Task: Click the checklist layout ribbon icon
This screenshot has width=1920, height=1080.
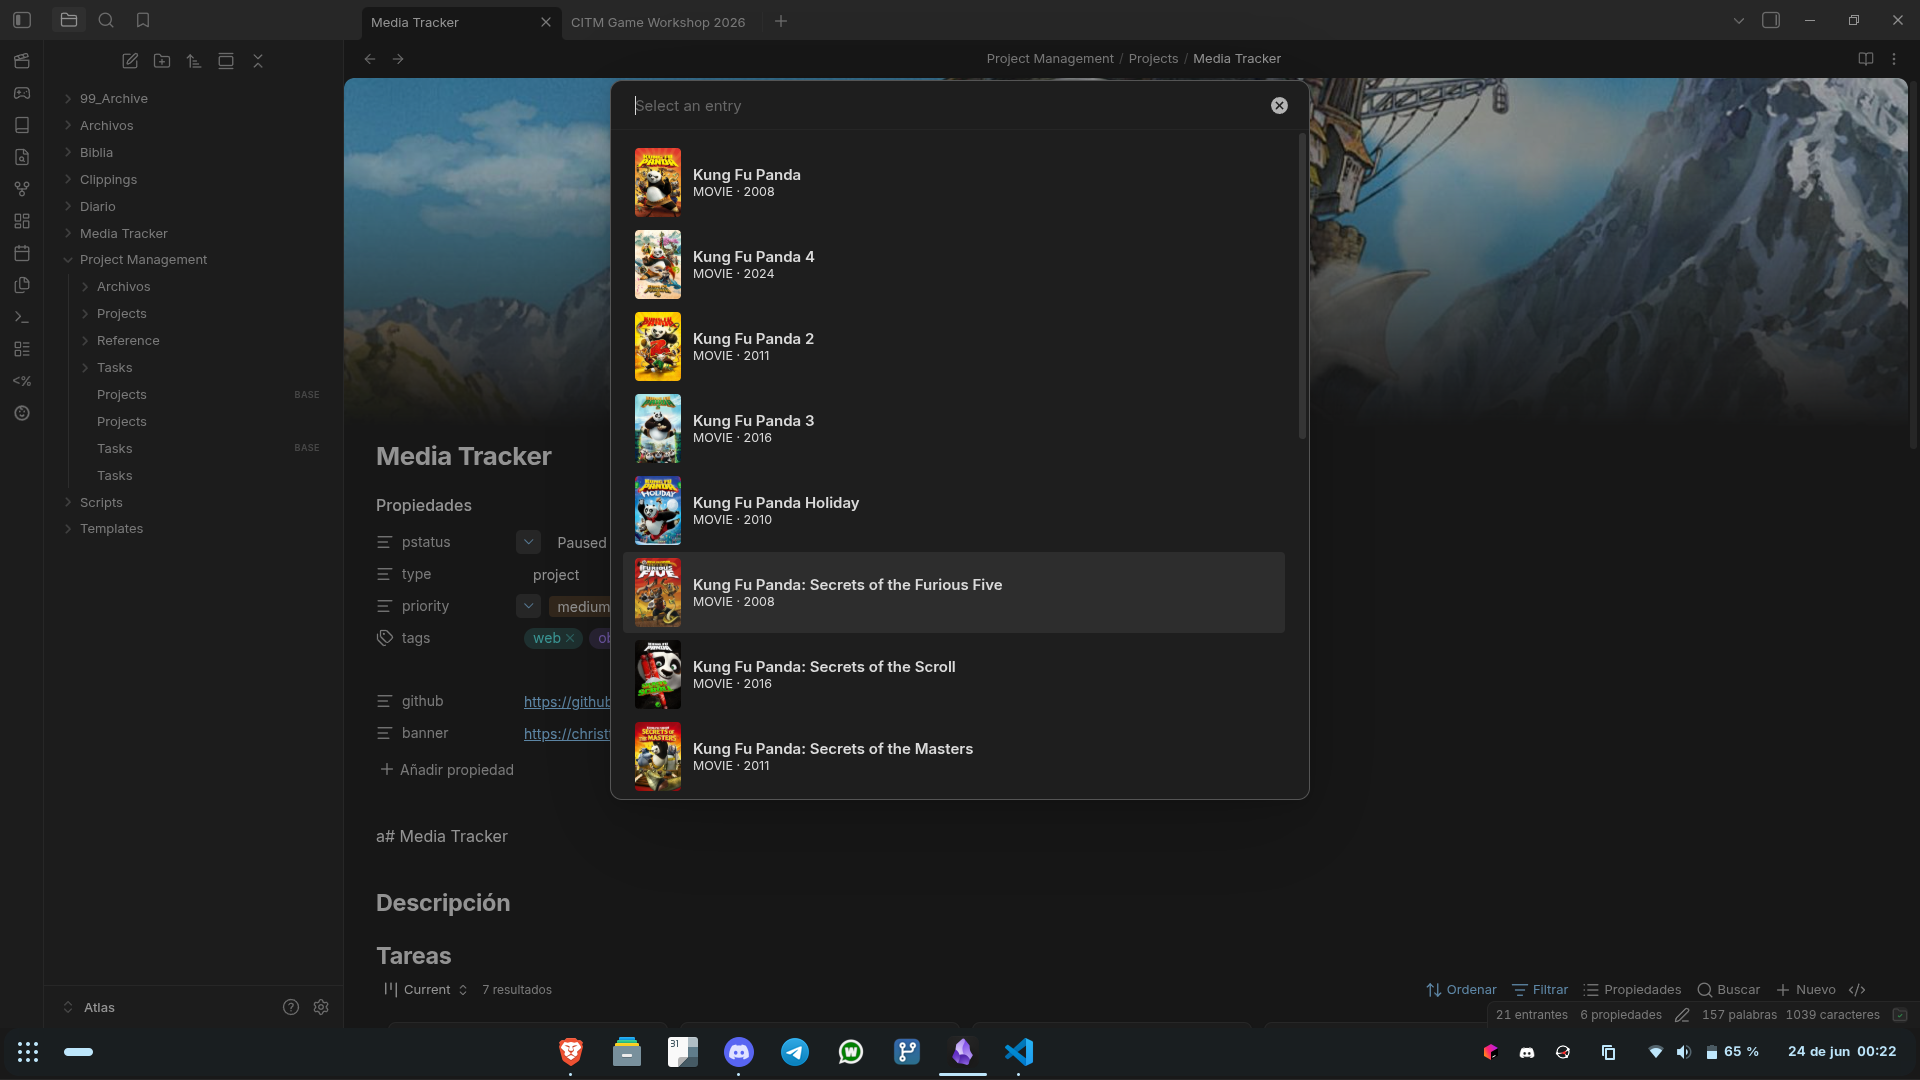Action: pos(22,349)
